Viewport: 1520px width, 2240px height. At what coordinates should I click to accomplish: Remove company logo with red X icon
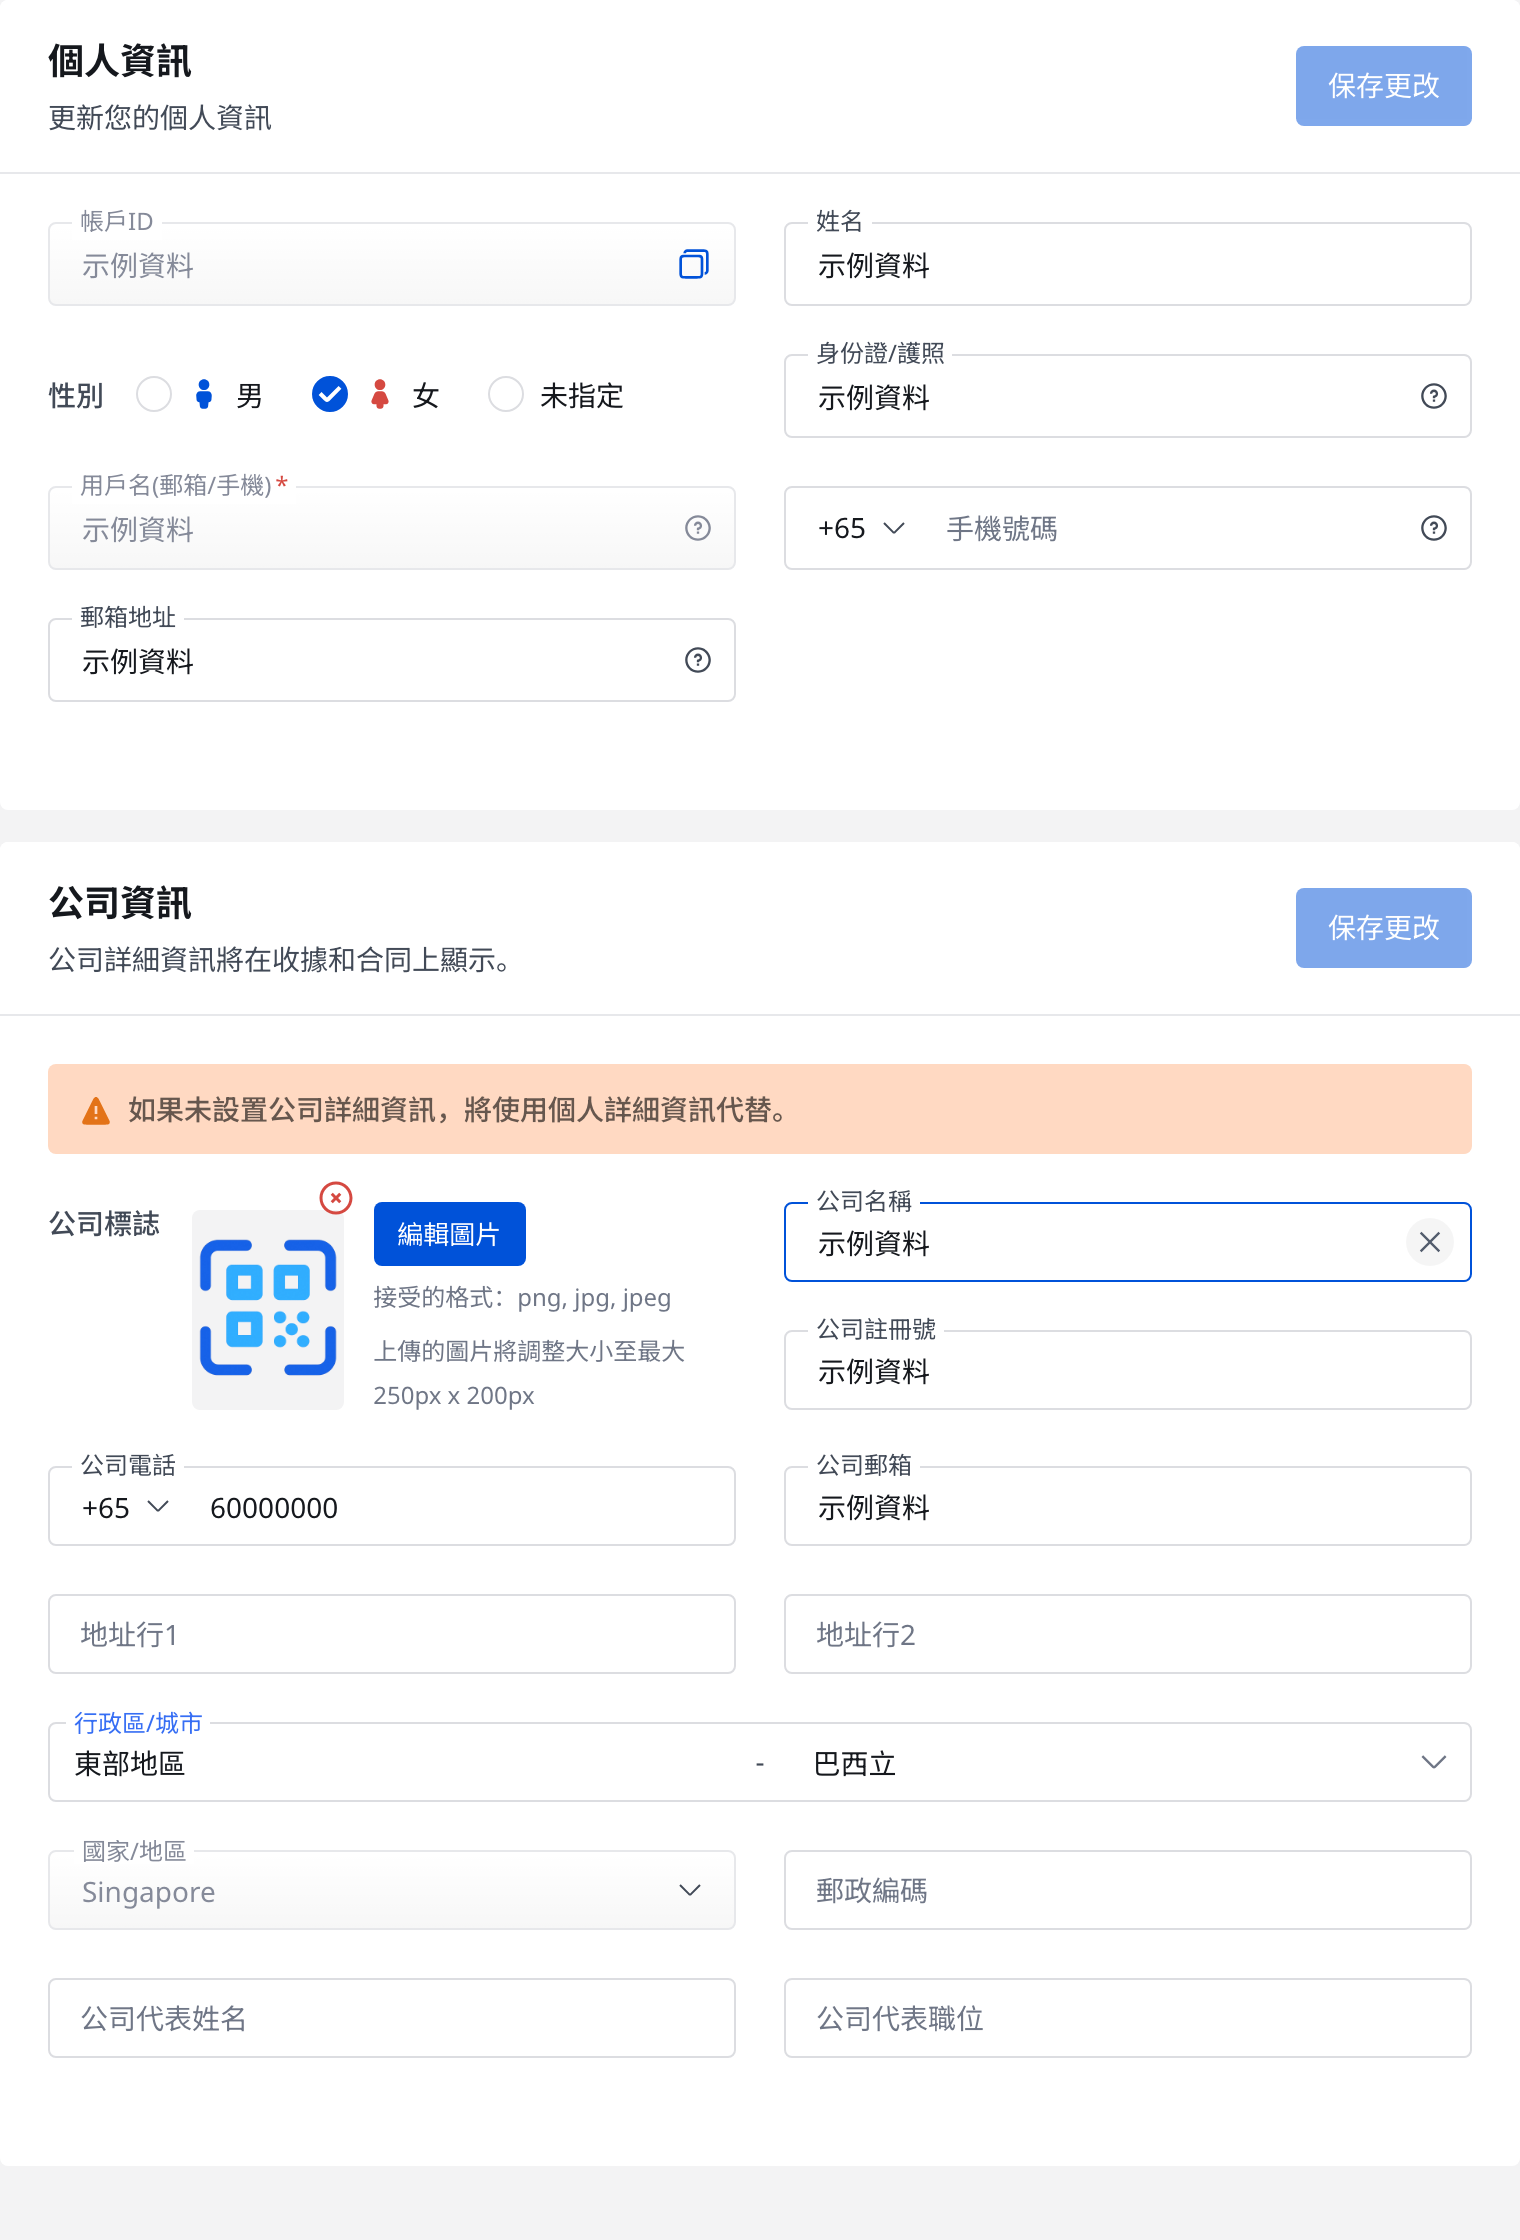point(336,1197)
